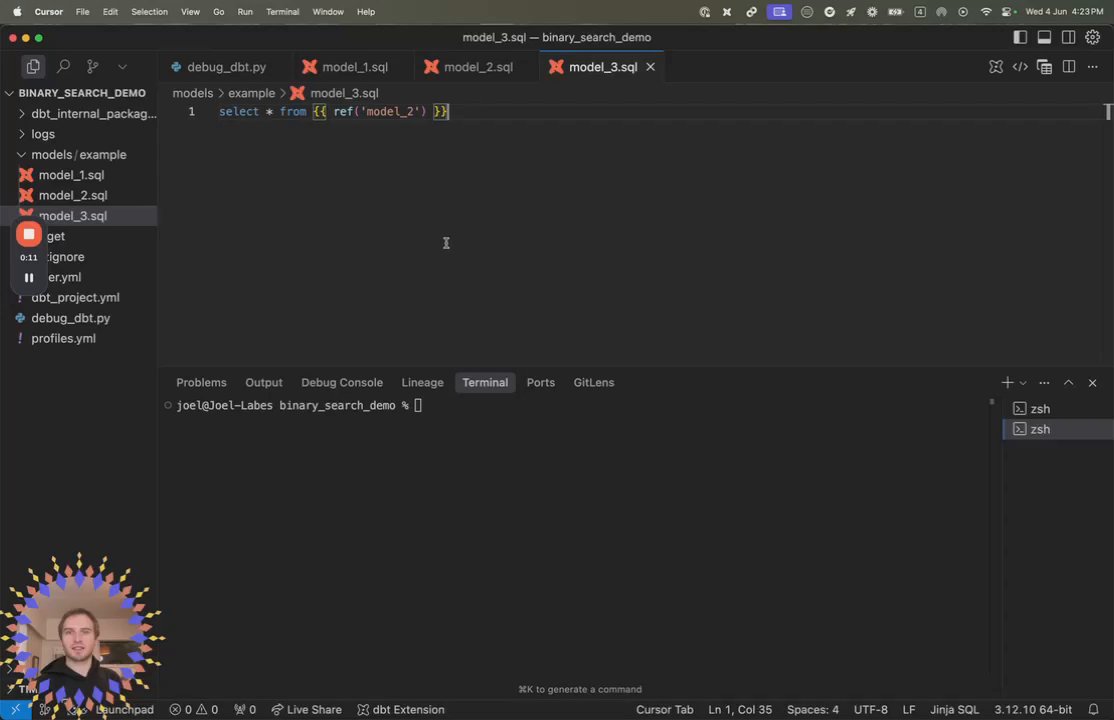Pause the screen recording
The height and width of the screenshot is (720, 1114).
(x=28, y=278)
